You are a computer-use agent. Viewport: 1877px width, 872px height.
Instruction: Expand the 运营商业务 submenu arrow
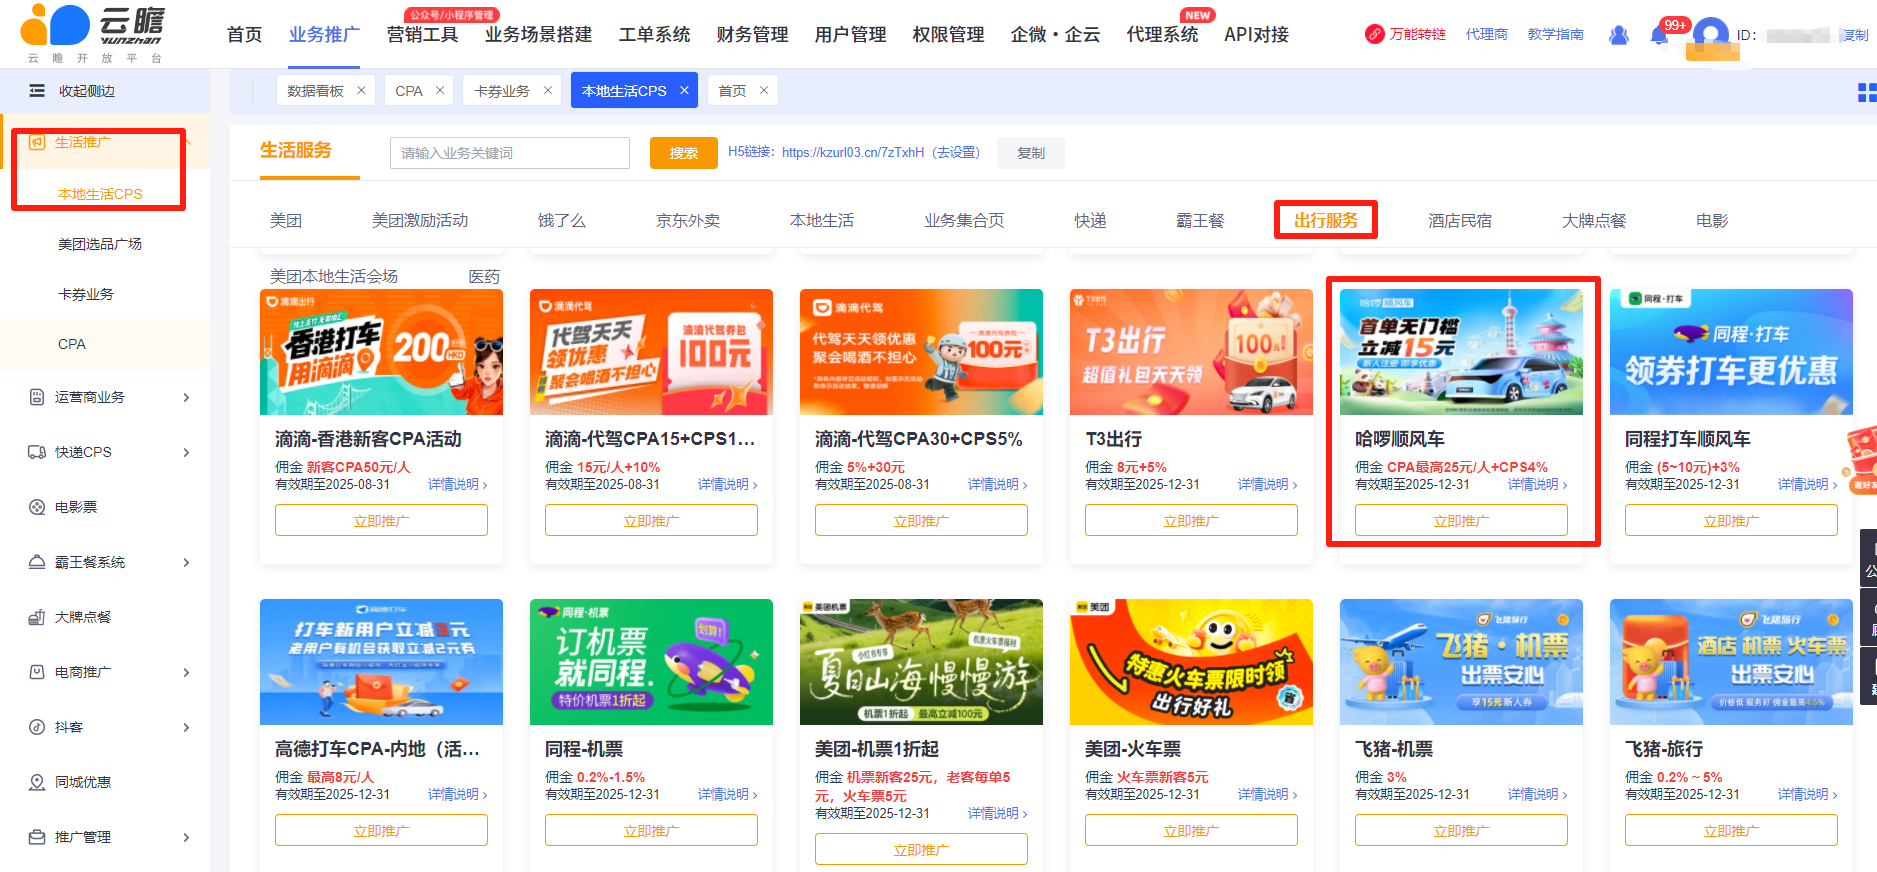point(186,397)
